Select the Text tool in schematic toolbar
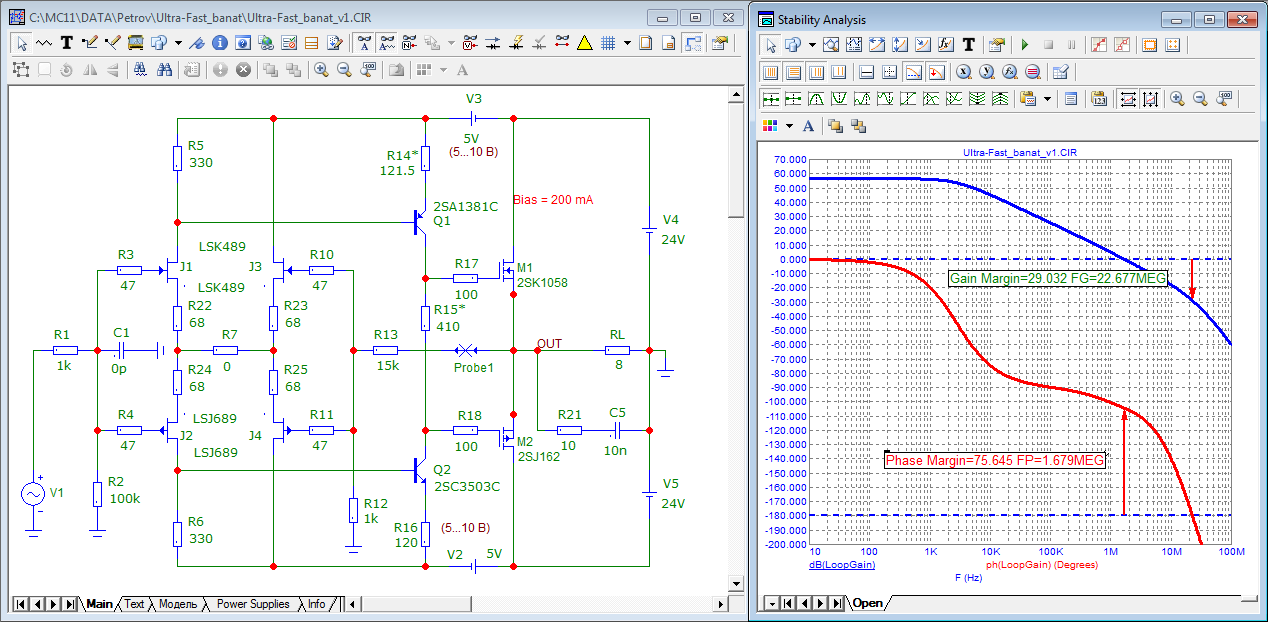The width and height of the screenshot is (1268, 622). click(x=67, y=43)
